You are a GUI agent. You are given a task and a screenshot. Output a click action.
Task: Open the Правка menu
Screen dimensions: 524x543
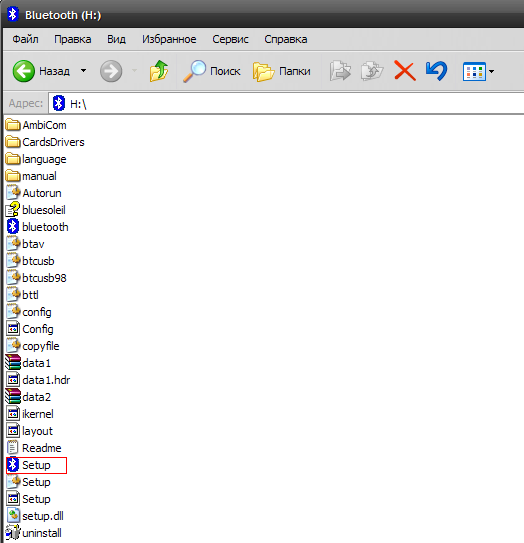point(73,39)
